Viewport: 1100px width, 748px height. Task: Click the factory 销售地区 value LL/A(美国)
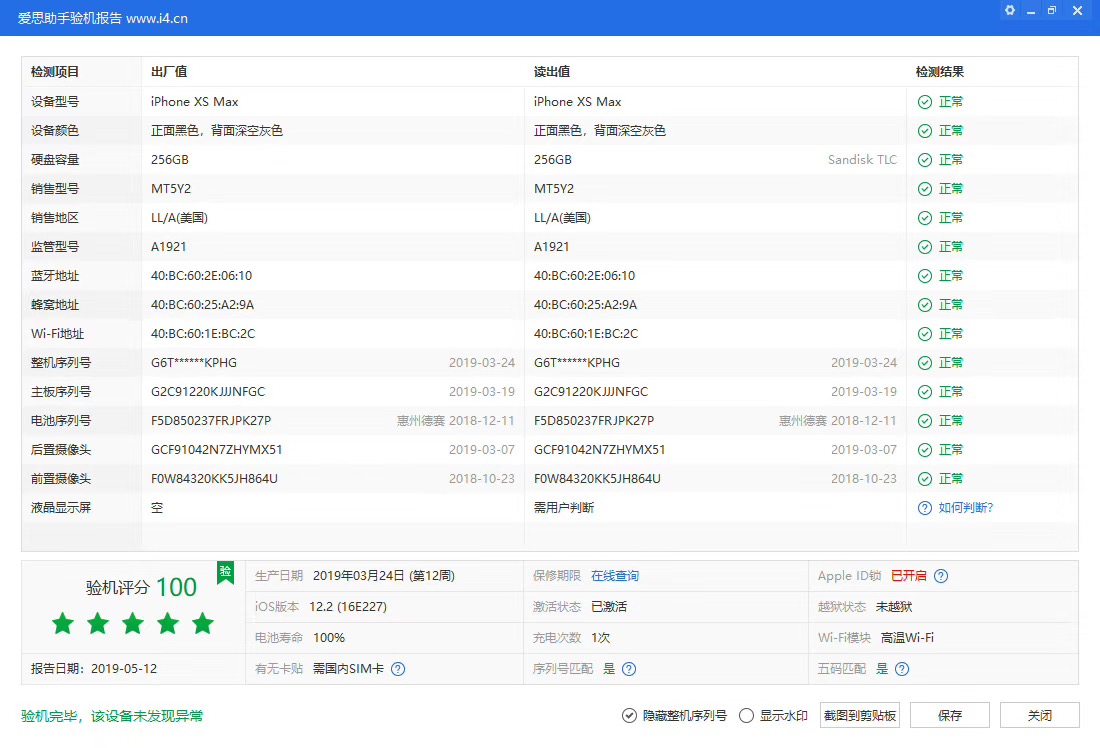coord(180,218)
